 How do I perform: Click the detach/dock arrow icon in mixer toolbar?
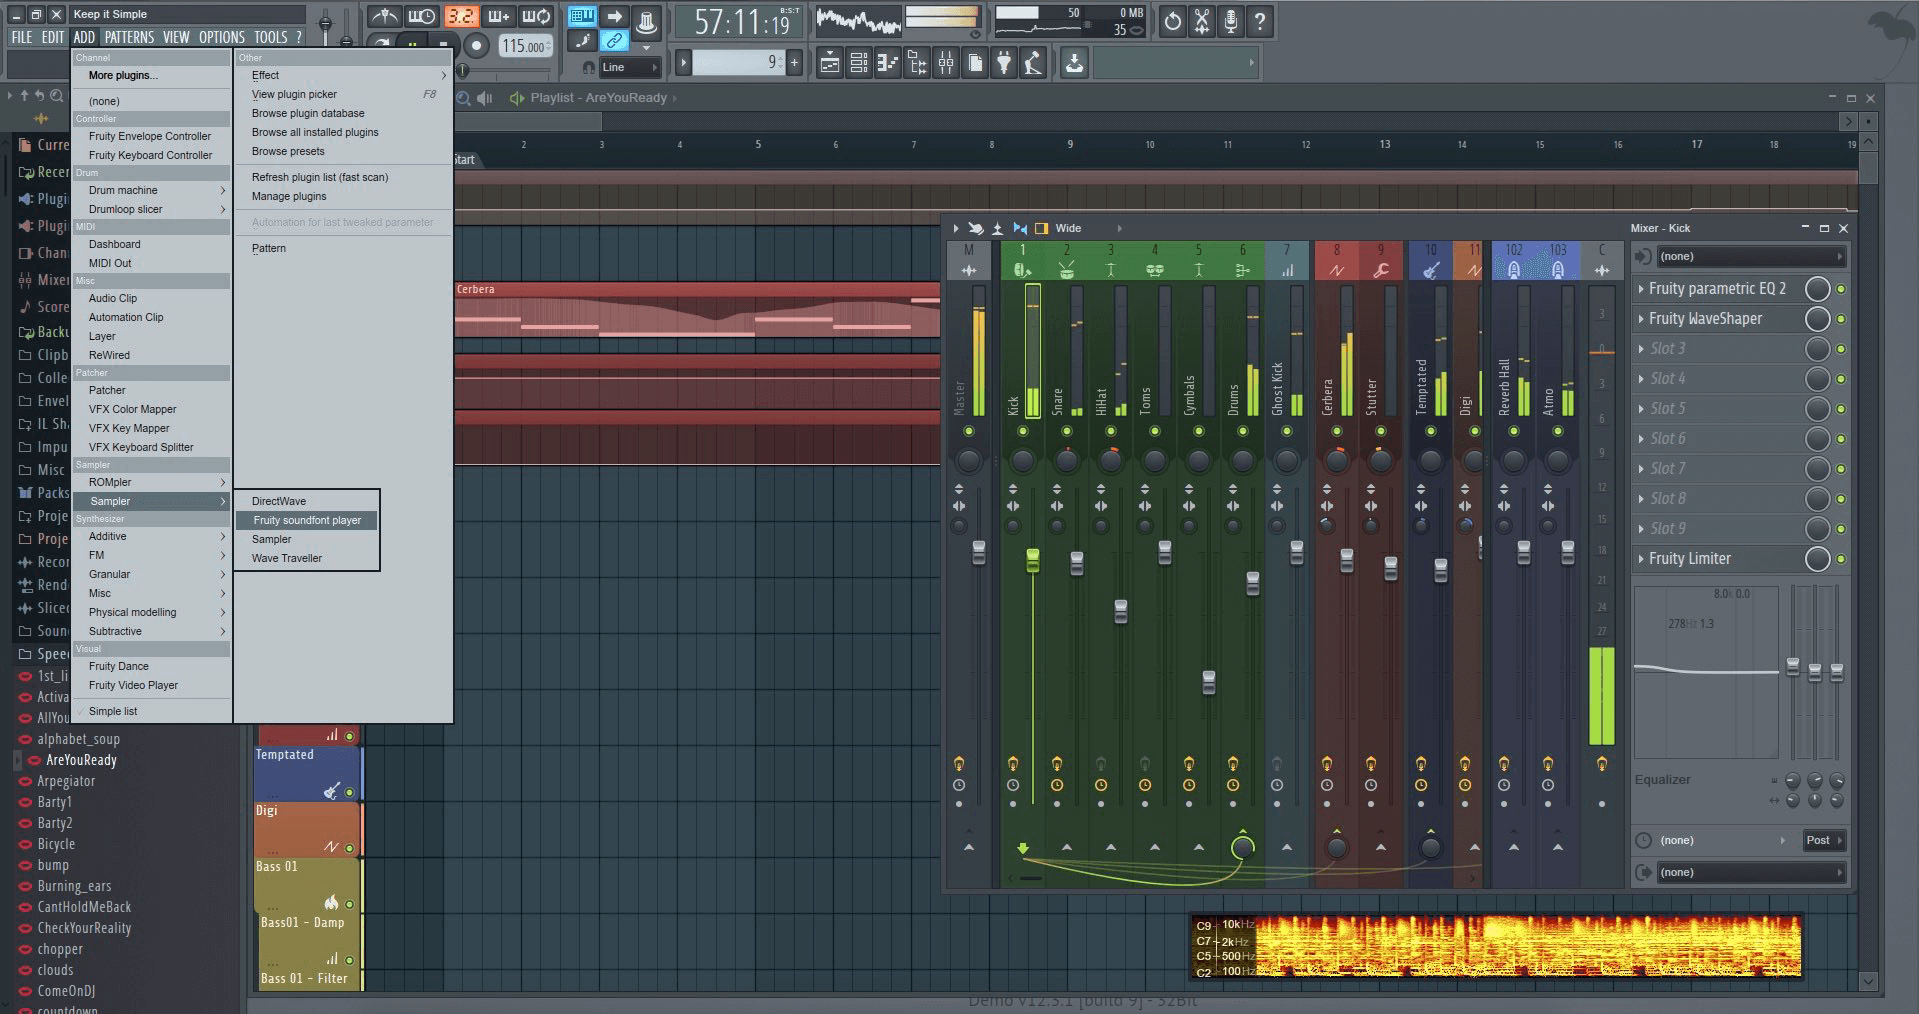coord(998,228)
